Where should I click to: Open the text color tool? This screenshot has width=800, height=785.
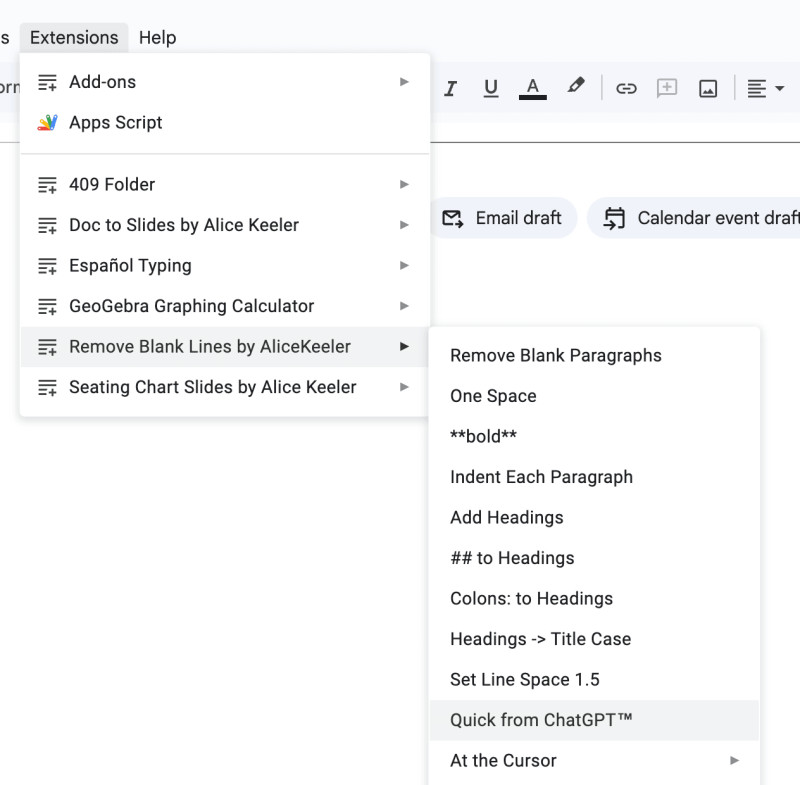tap(533, 89)
